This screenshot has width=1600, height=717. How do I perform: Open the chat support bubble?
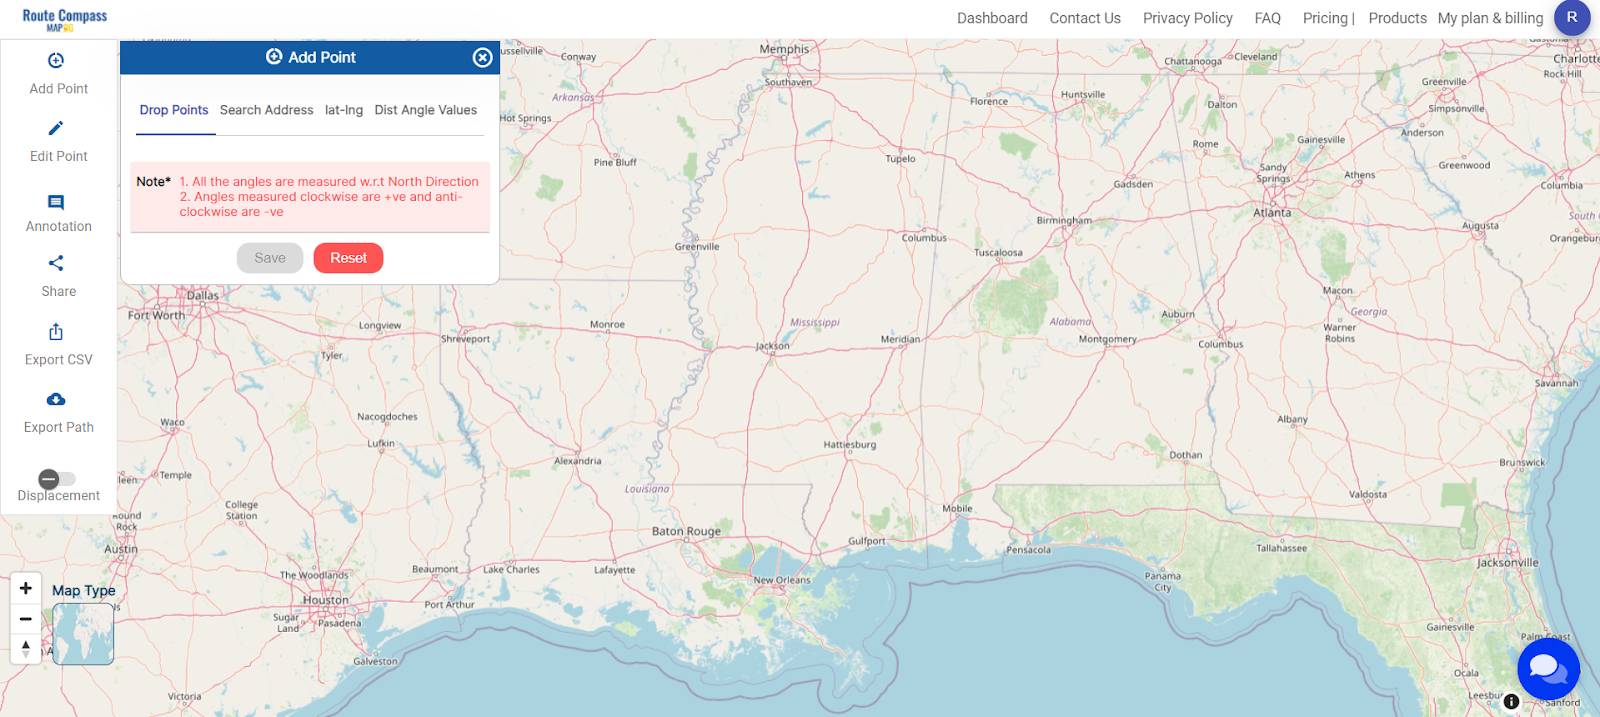click(1548, 669)
